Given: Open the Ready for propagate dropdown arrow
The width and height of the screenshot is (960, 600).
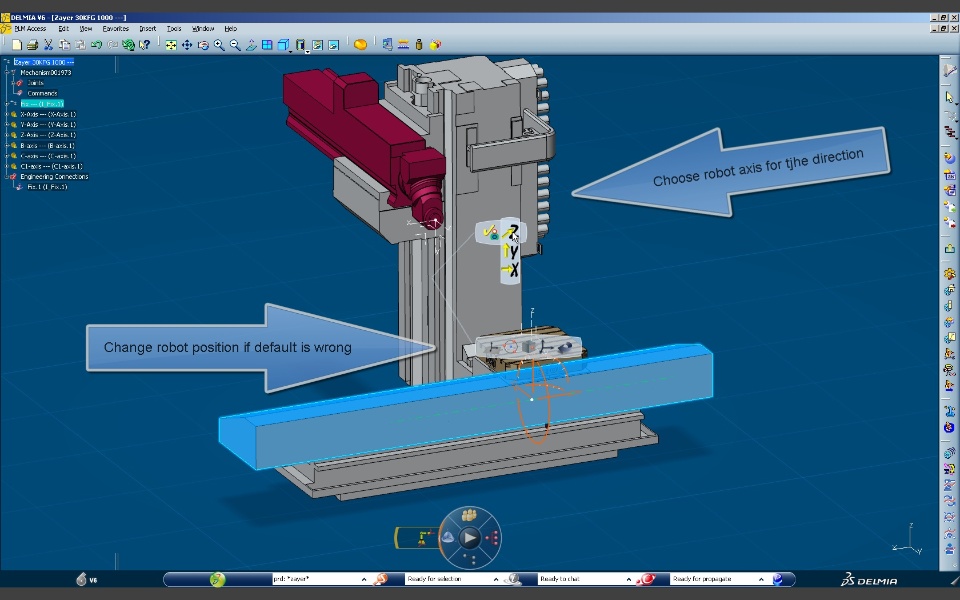Looking at the screenshot, I should click(761, 579).
